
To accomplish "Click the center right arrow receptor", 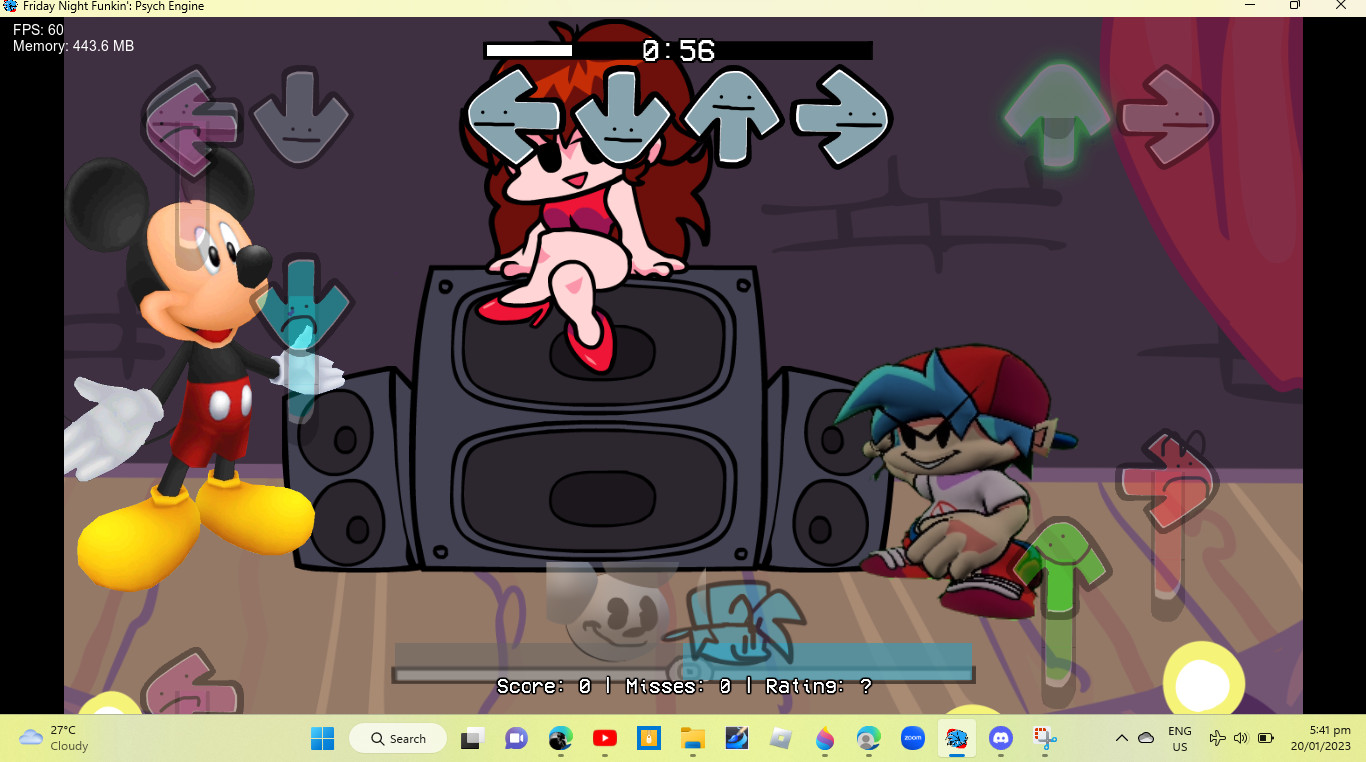I will point(841,117).
